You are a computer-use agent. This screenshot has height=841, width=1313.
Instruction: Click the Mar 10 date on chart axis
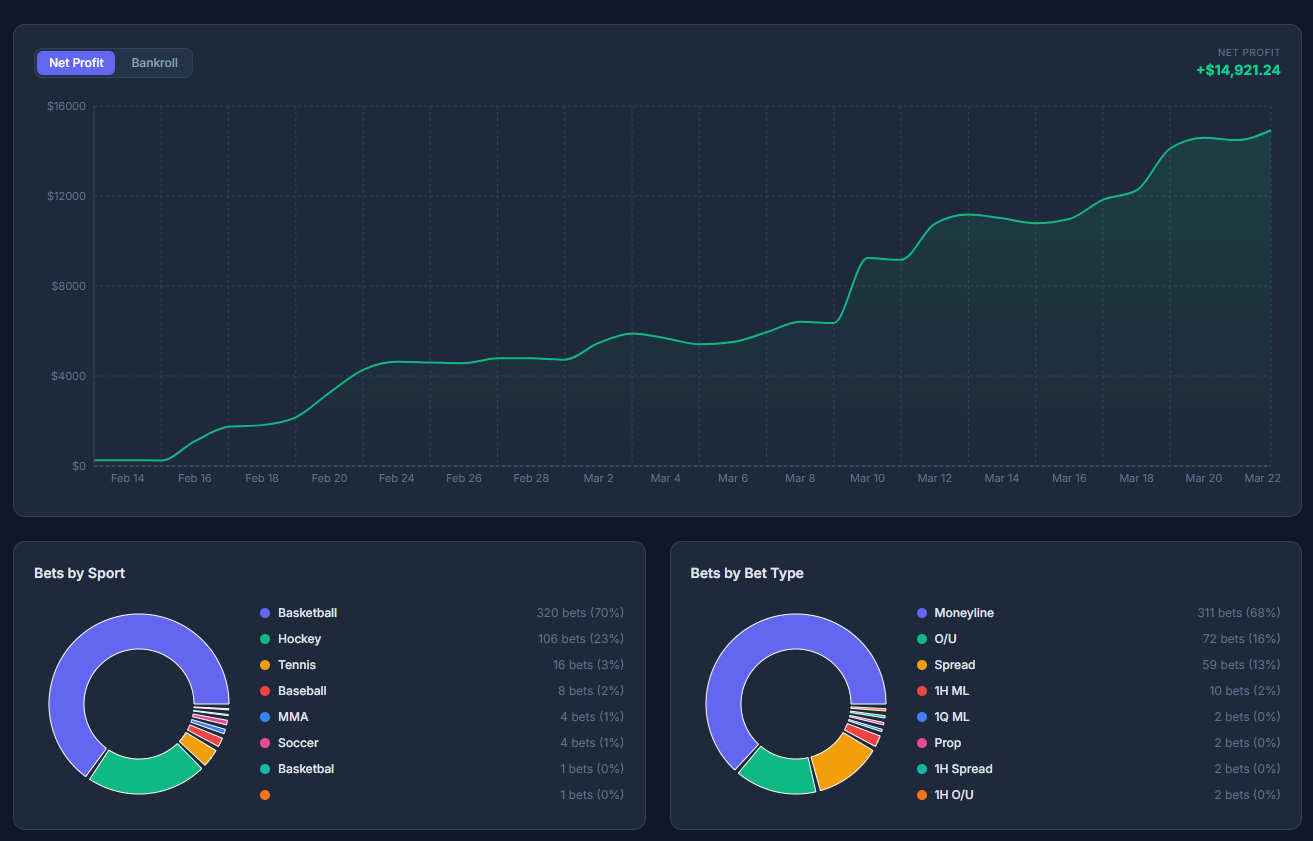point(867,479)
